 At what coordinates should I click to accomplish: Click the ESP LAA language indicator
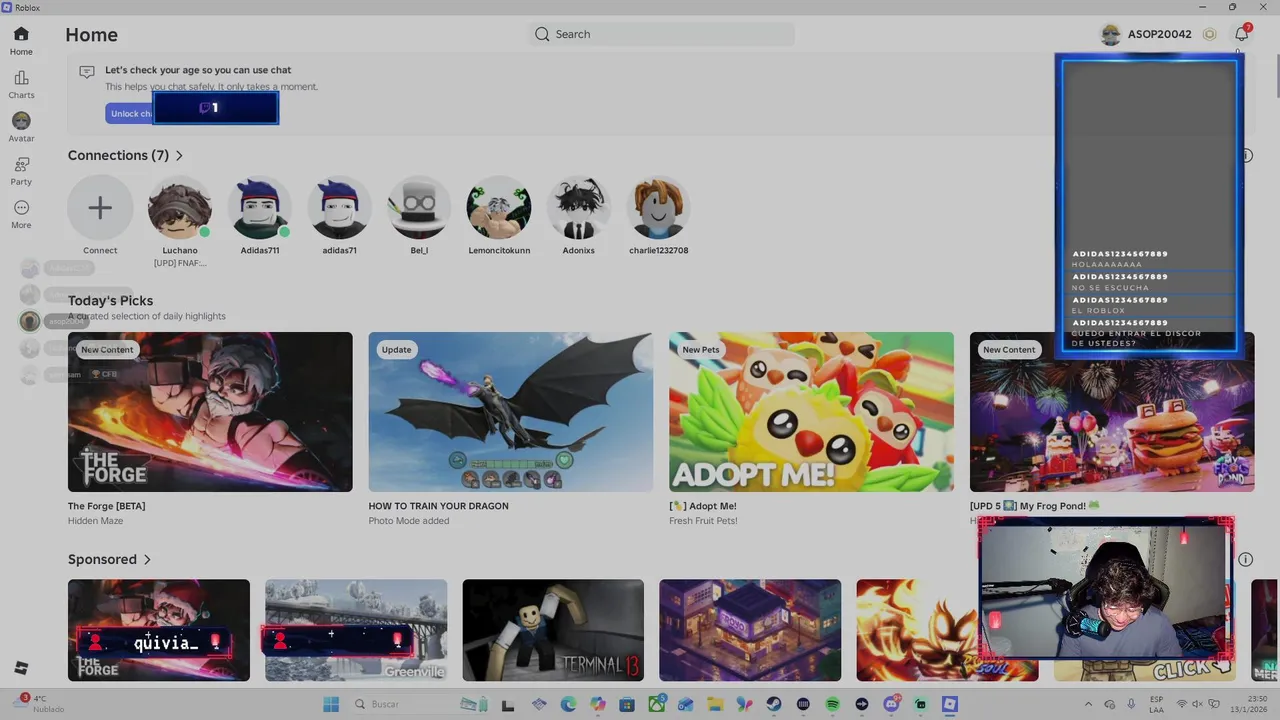(1156, 704)
